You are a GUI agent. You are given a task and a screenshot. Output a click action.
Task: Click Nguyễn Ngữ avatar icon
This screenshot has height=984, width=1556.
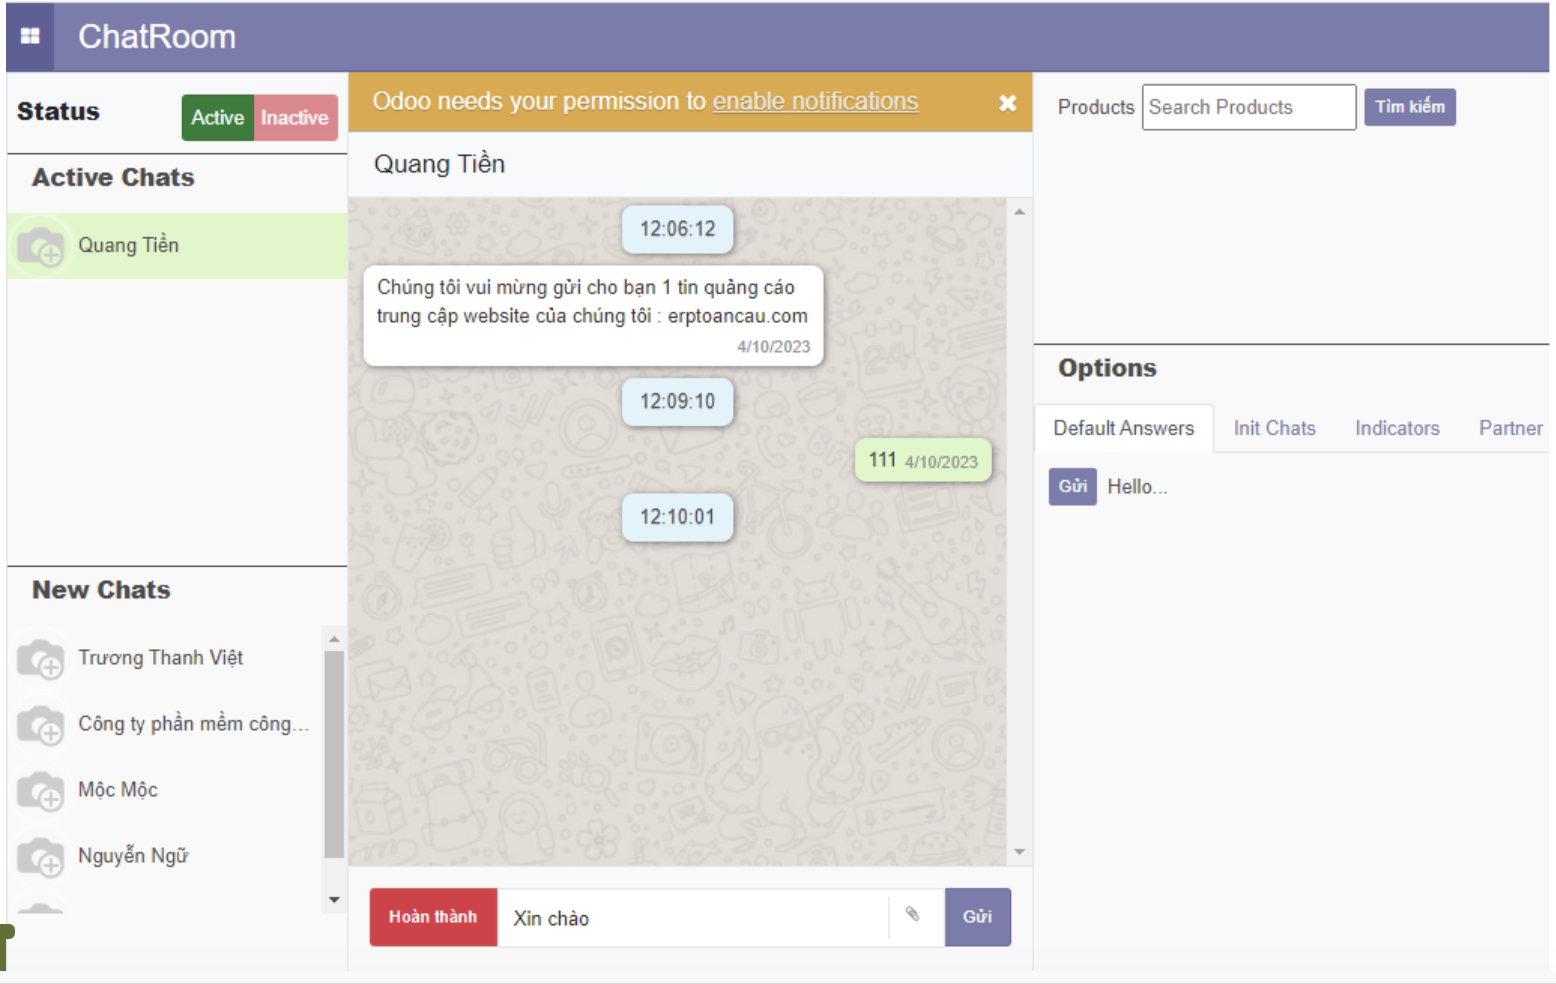pos(41,857)
